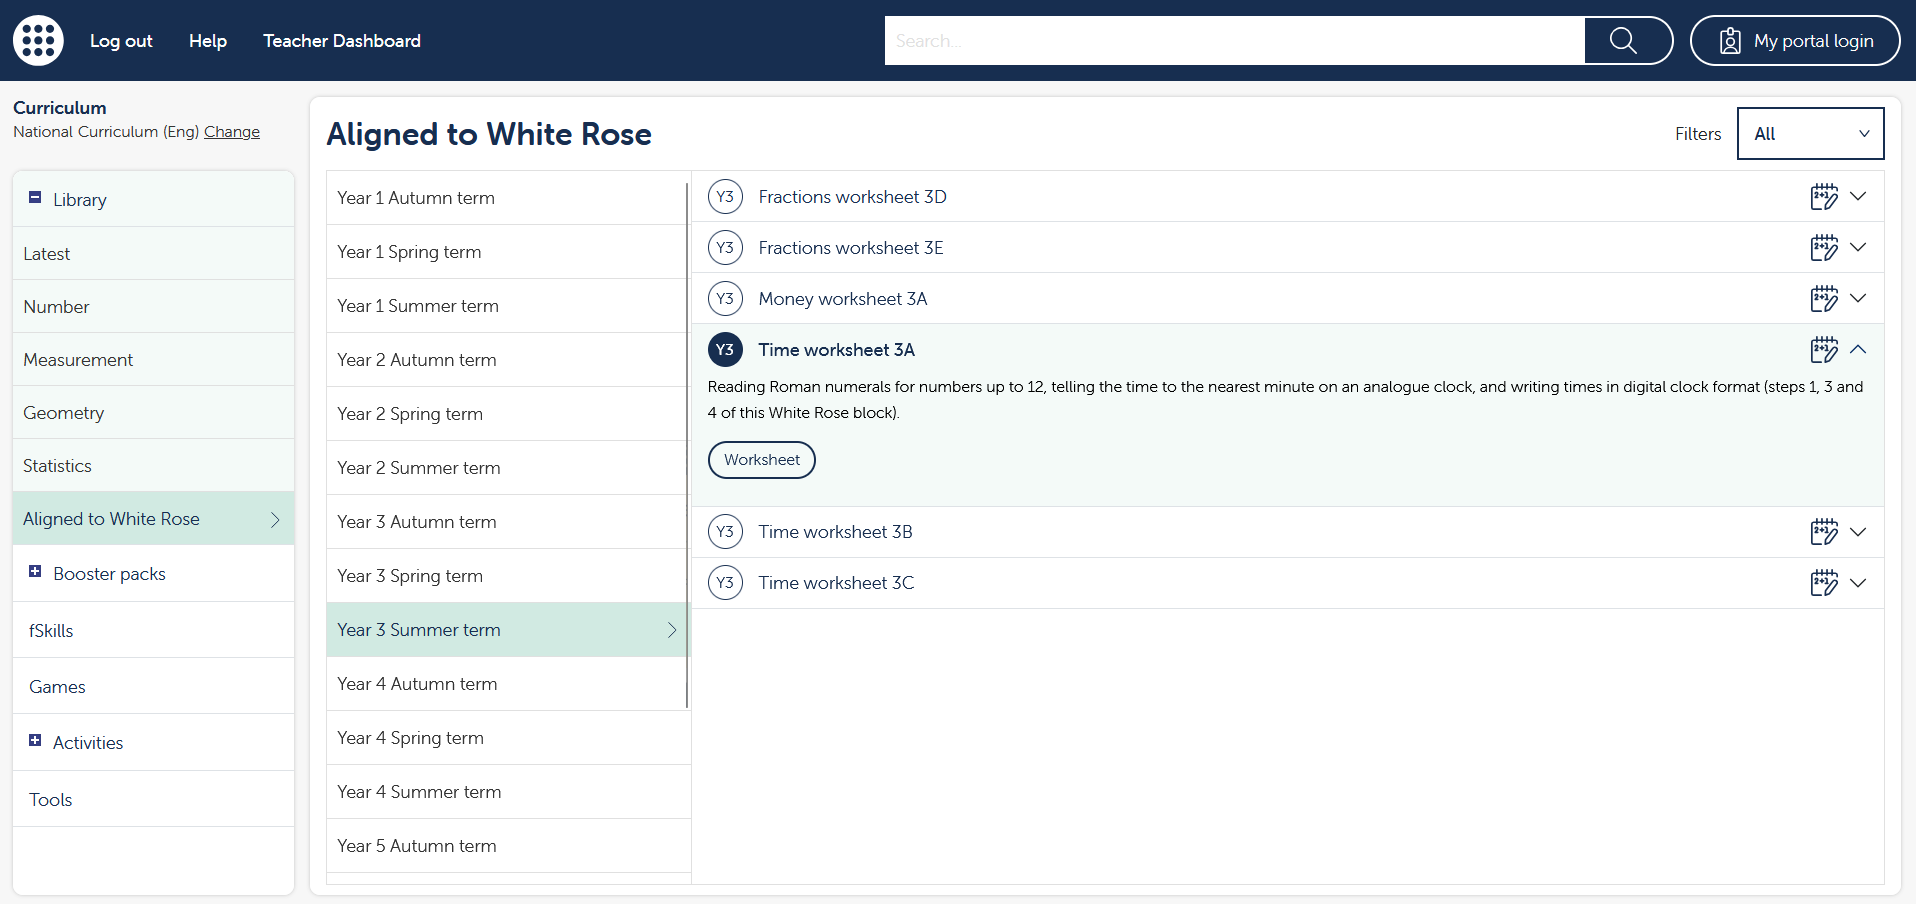This screenshot has width=1916, height=904.
Task: Click Booster packs label
Action: coord(109,574)
